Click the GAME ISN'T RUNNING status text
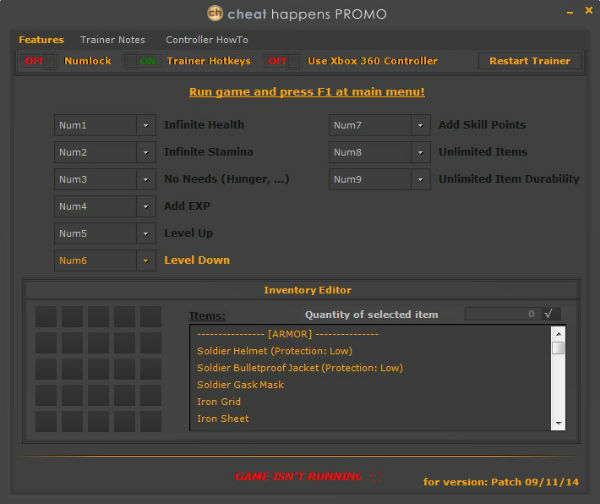Screen dimensions: 600x504 298,476
